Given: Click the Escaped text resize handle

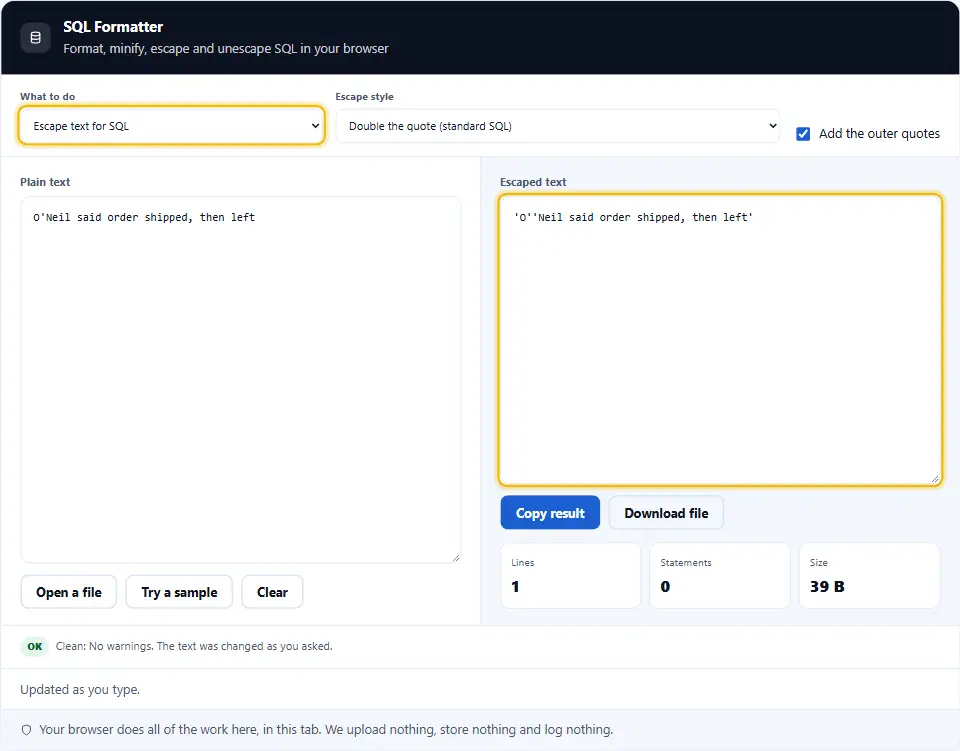Looking at the screenshot, I should click(x=935, y=479).
